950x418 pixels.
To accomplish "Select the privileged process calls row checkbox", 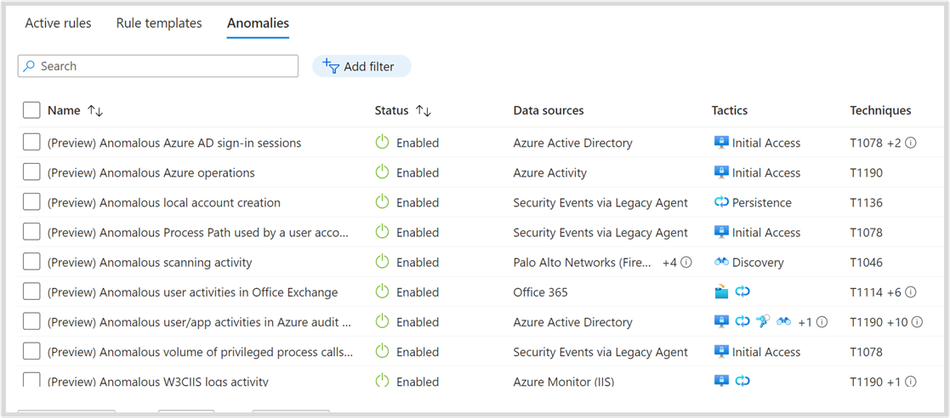I will 32,351.
